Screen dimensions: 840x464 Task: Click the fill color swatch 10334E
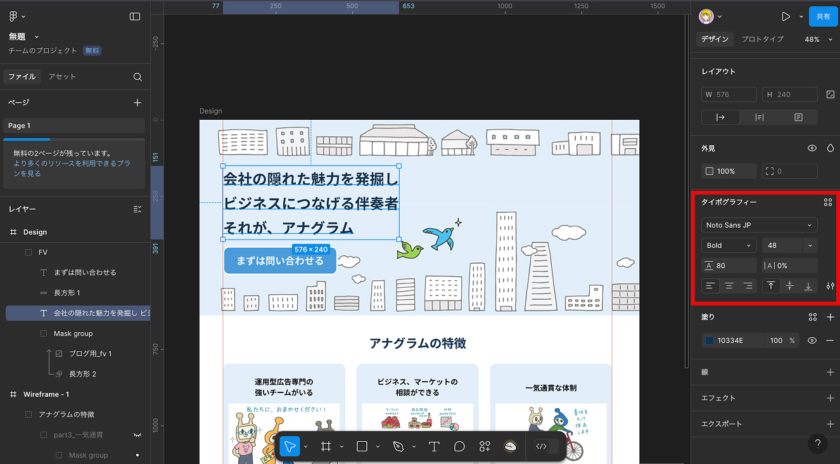[x=708, y=340]
